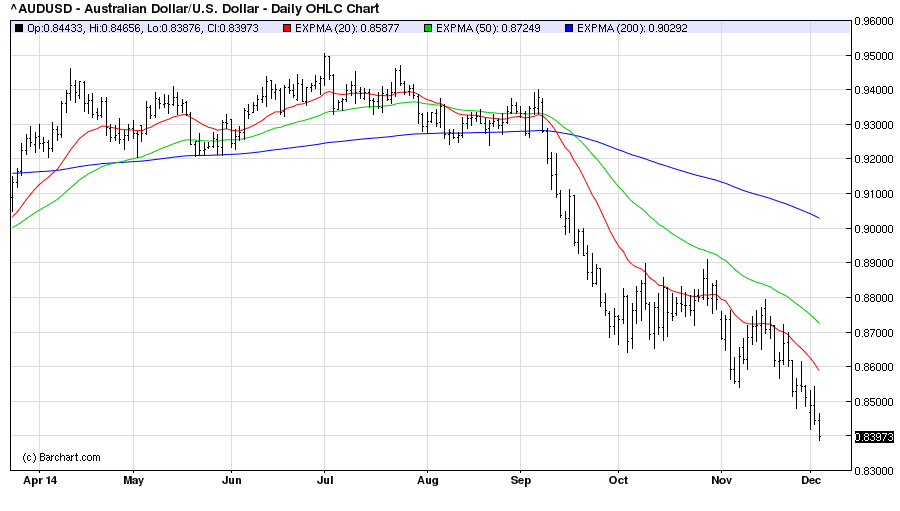The image size is (900, 511).
Task: Click the OHLC open/high/low/close values readout
Action: (x=142, y=28)
